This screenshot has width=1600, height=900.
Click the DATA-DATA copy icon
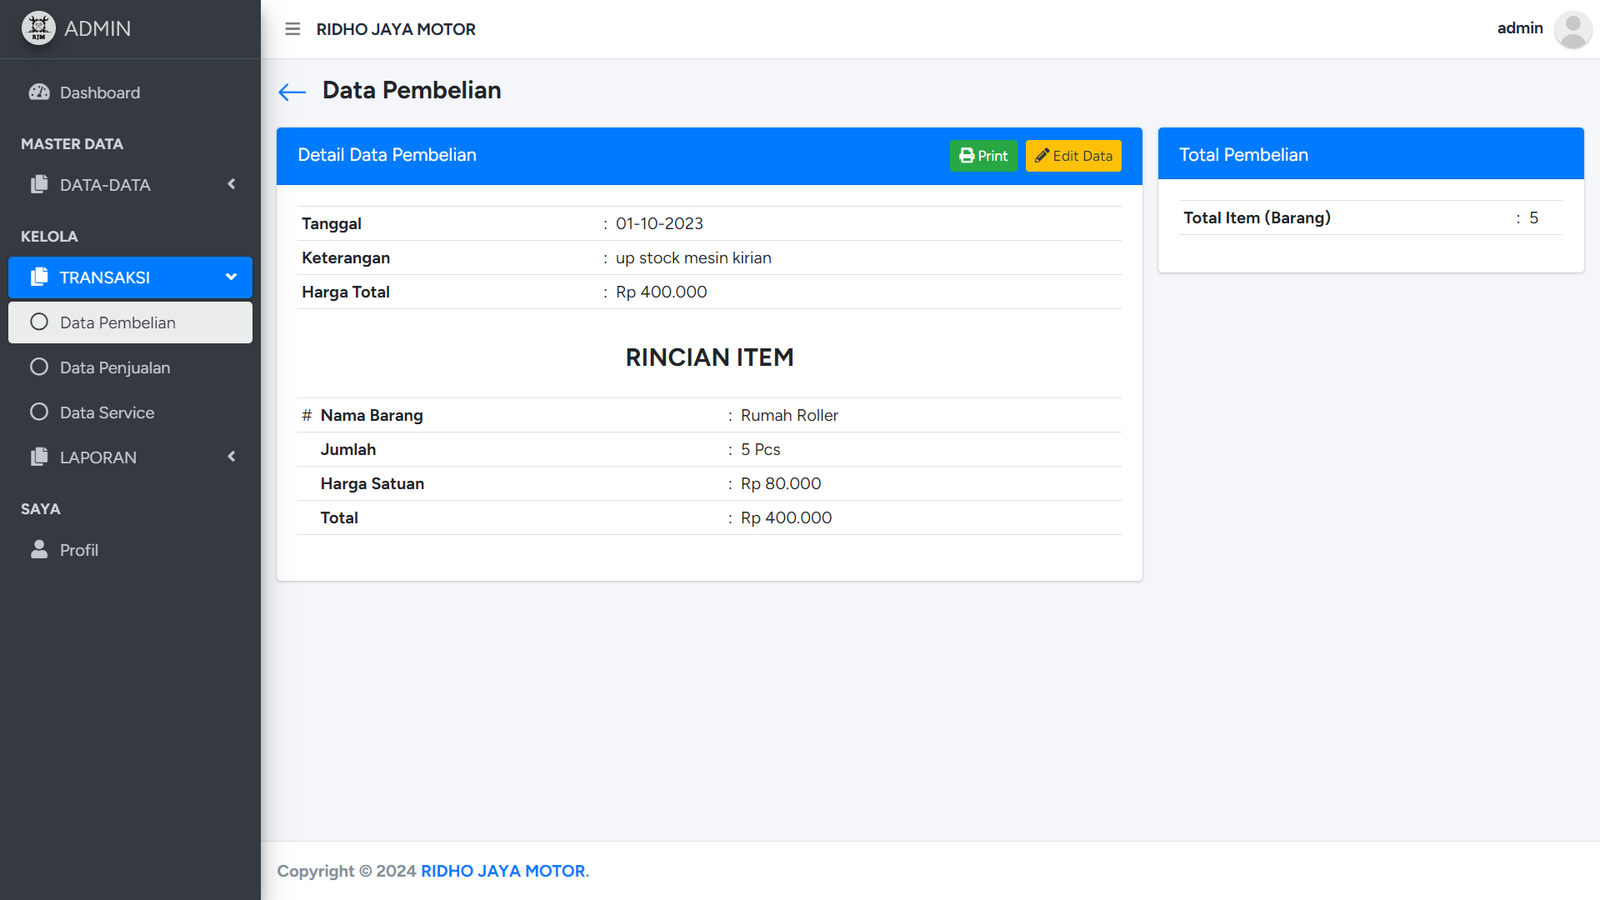pyautogui.click(x=39, y=184)
